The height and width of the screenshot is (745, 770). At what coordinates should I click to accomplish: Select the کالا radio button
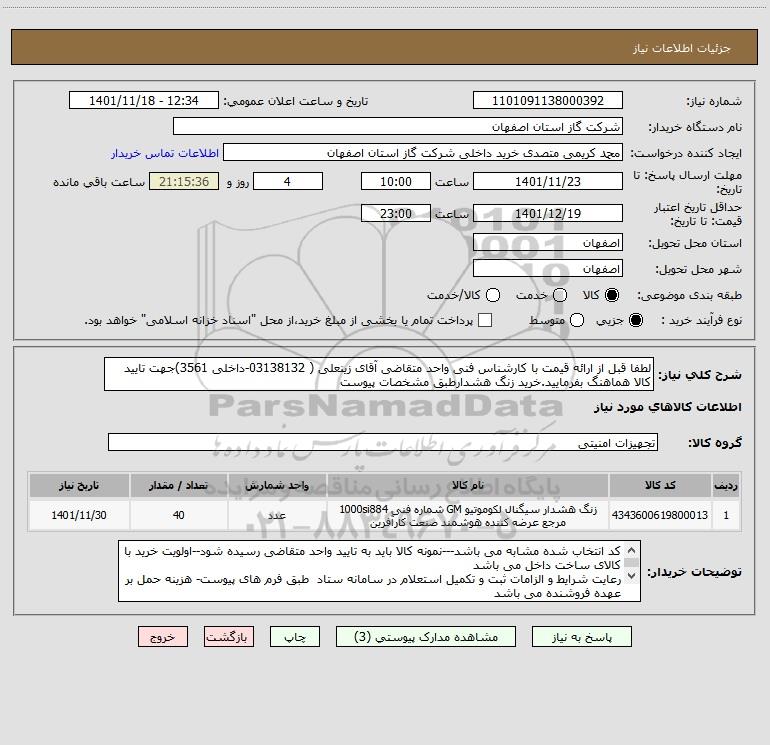(612, 295)
